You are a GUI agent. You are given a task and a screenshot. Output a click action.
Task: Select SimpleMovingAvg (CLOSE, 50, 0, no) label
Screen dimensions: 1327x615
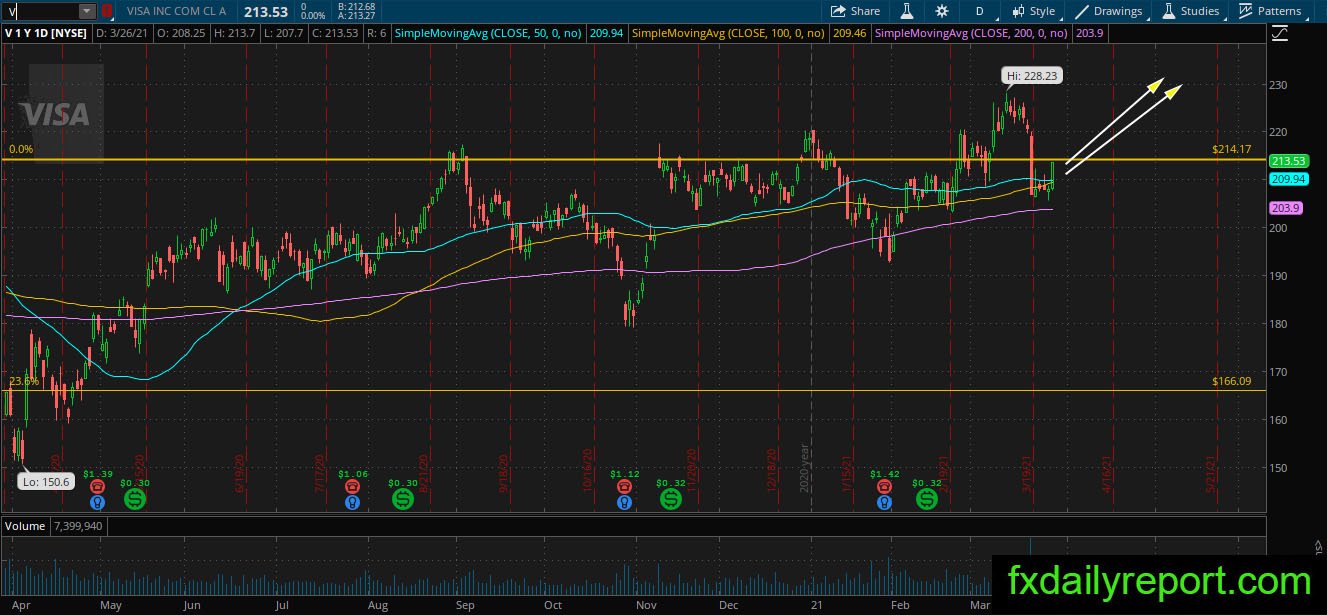click(489, 34)
